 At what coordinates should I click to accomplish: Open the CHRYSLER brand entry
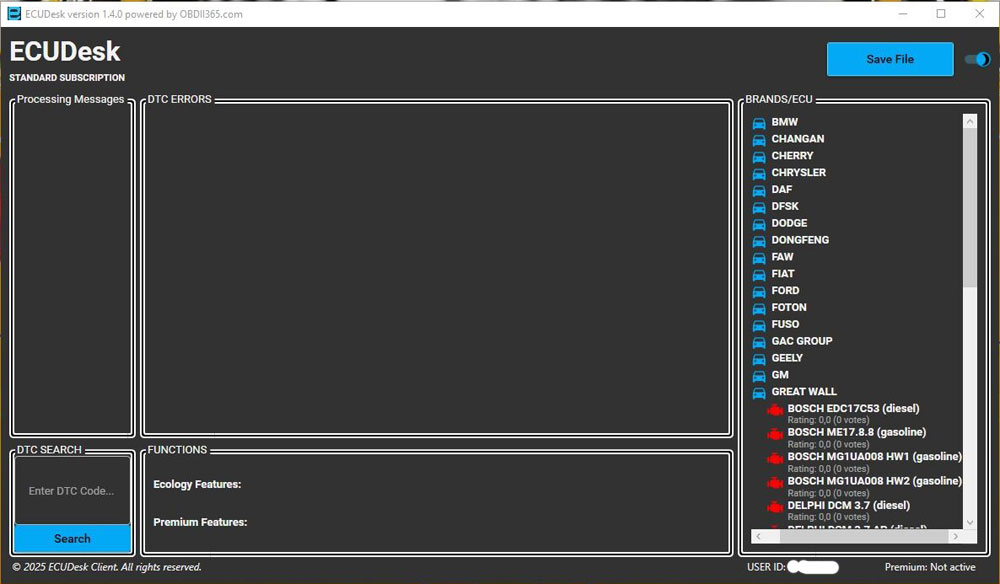798,172
